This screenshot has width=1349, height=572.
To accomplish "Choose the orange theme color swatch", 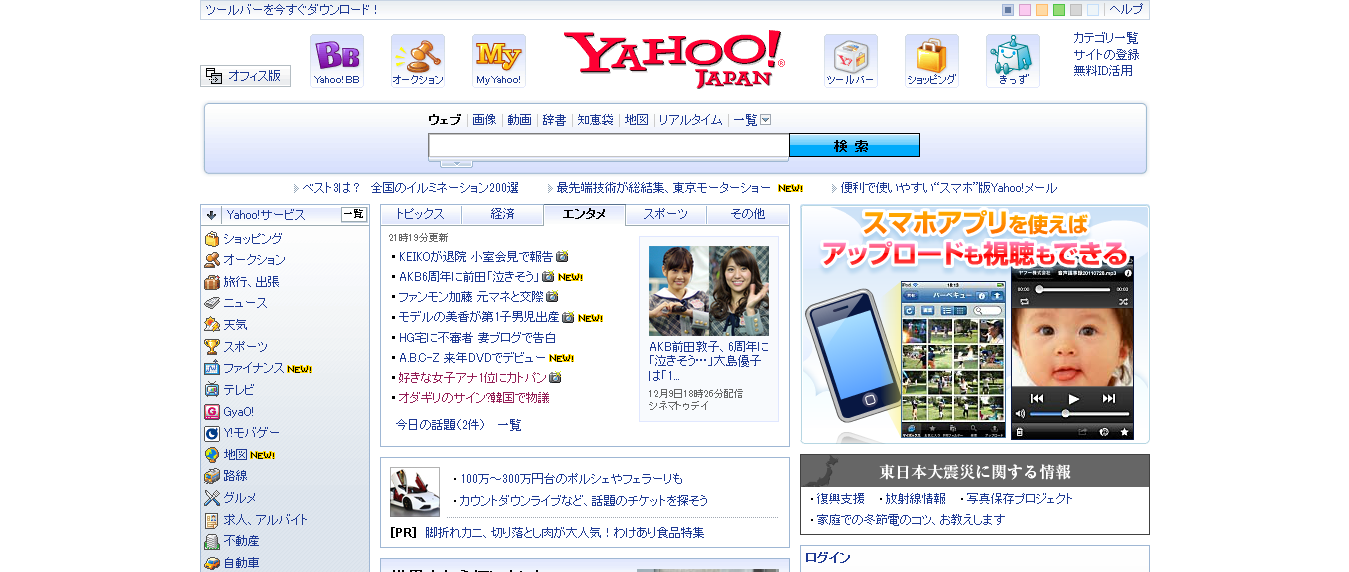I will pyautogui.click(x=1042, y=10).
